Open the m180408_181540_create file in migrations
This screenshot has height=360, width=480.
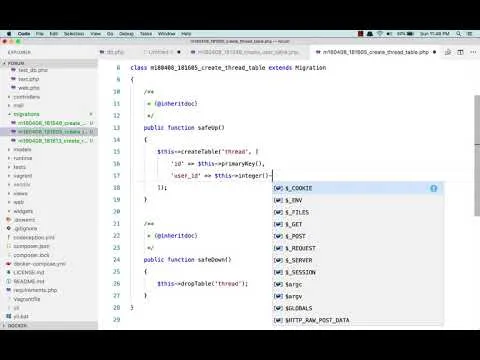pos(49,123)
